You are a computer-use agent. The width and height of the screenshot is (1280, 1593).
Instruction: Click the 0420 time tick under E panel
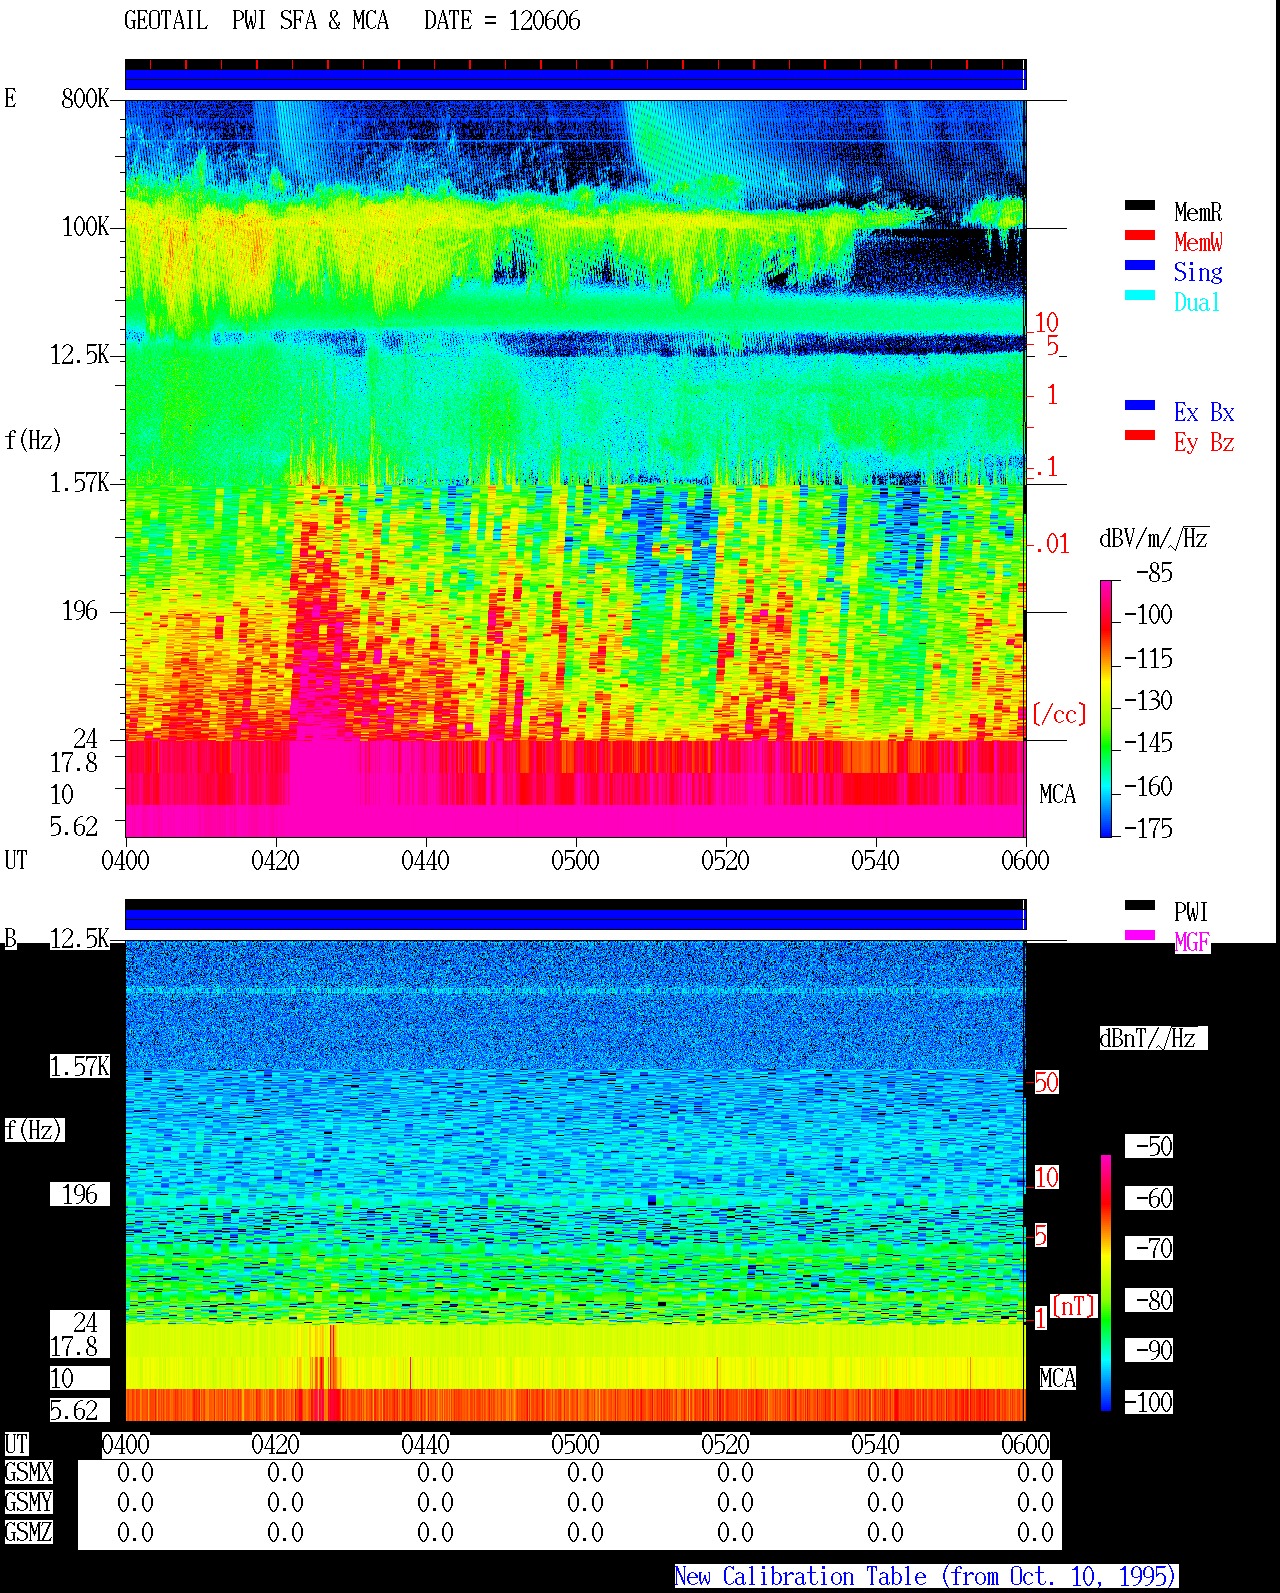point(275,860)
